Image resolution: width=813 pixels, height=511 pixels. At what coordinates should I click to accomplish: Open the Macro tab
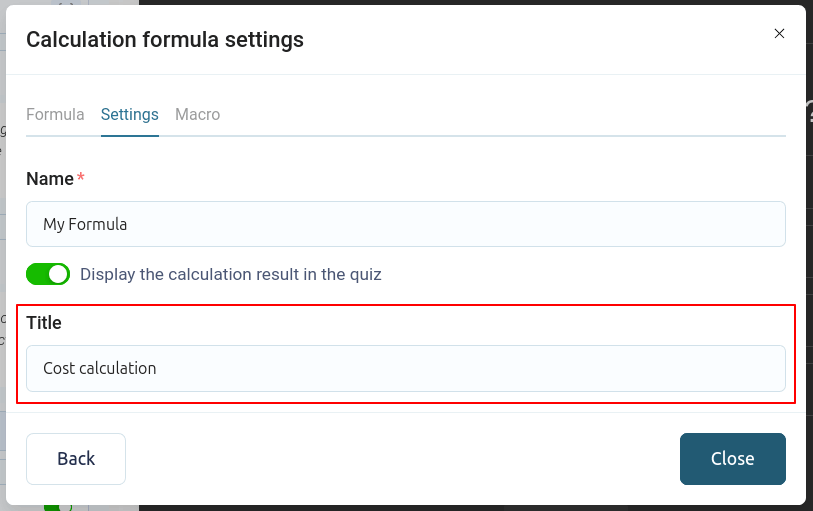click(197, 114)
